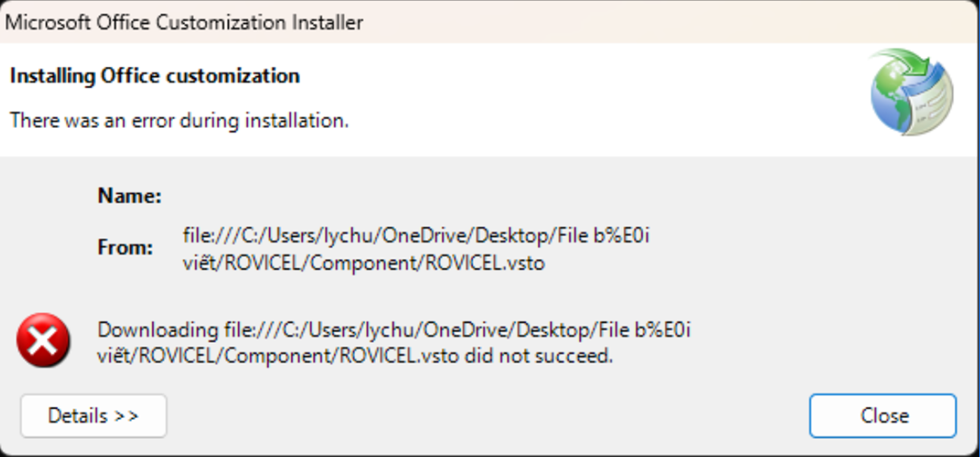
Task: Click the "Installing Office customization" heading
Action: [x=155, y=76]
